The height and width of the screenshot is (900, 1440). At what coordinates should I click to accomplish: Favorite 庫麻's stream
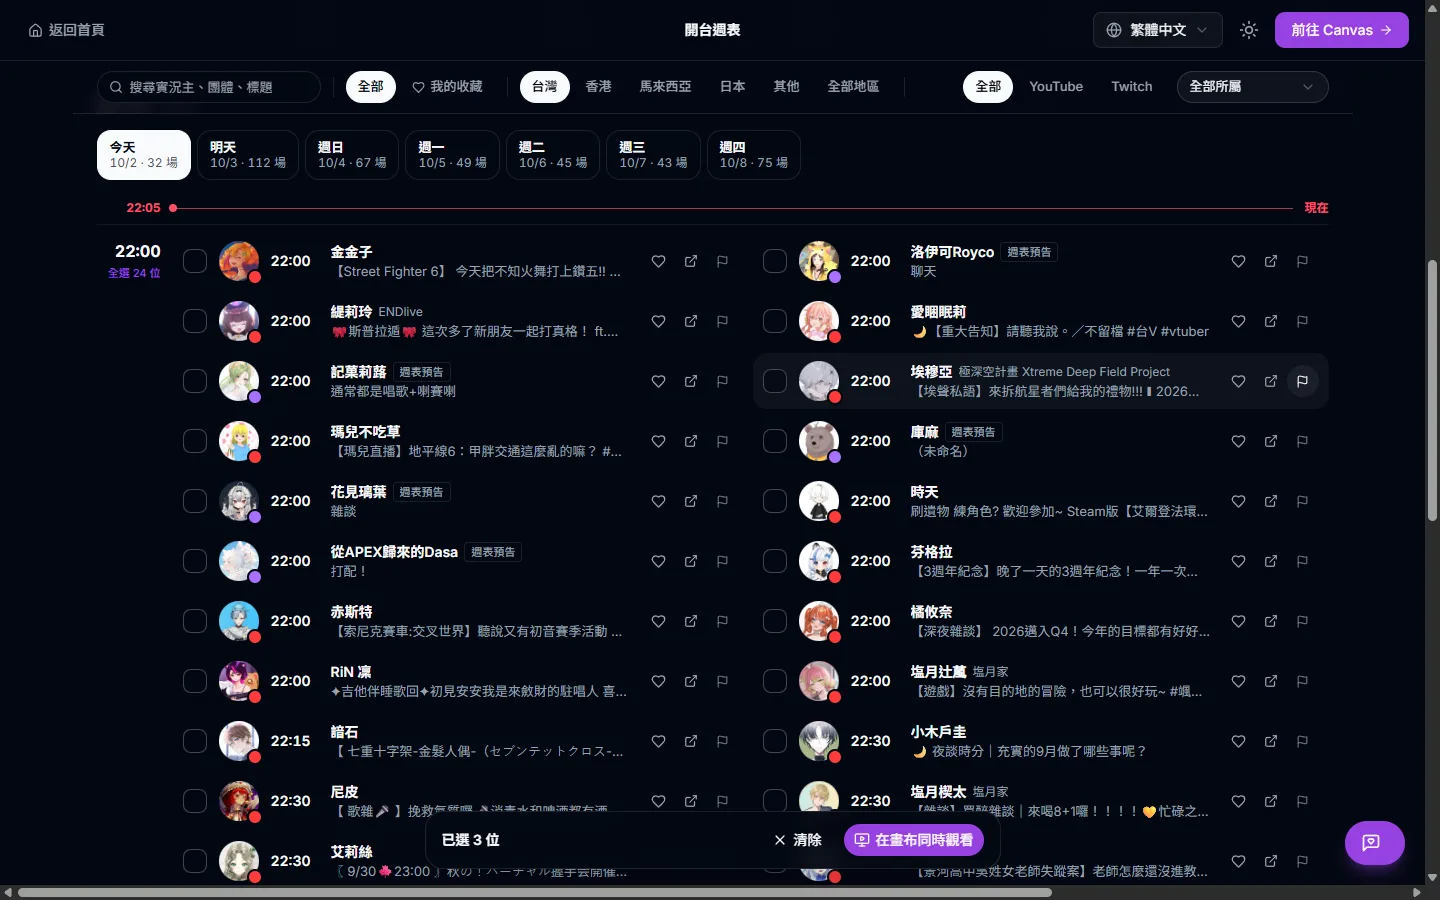click(x=1238, y=441)
